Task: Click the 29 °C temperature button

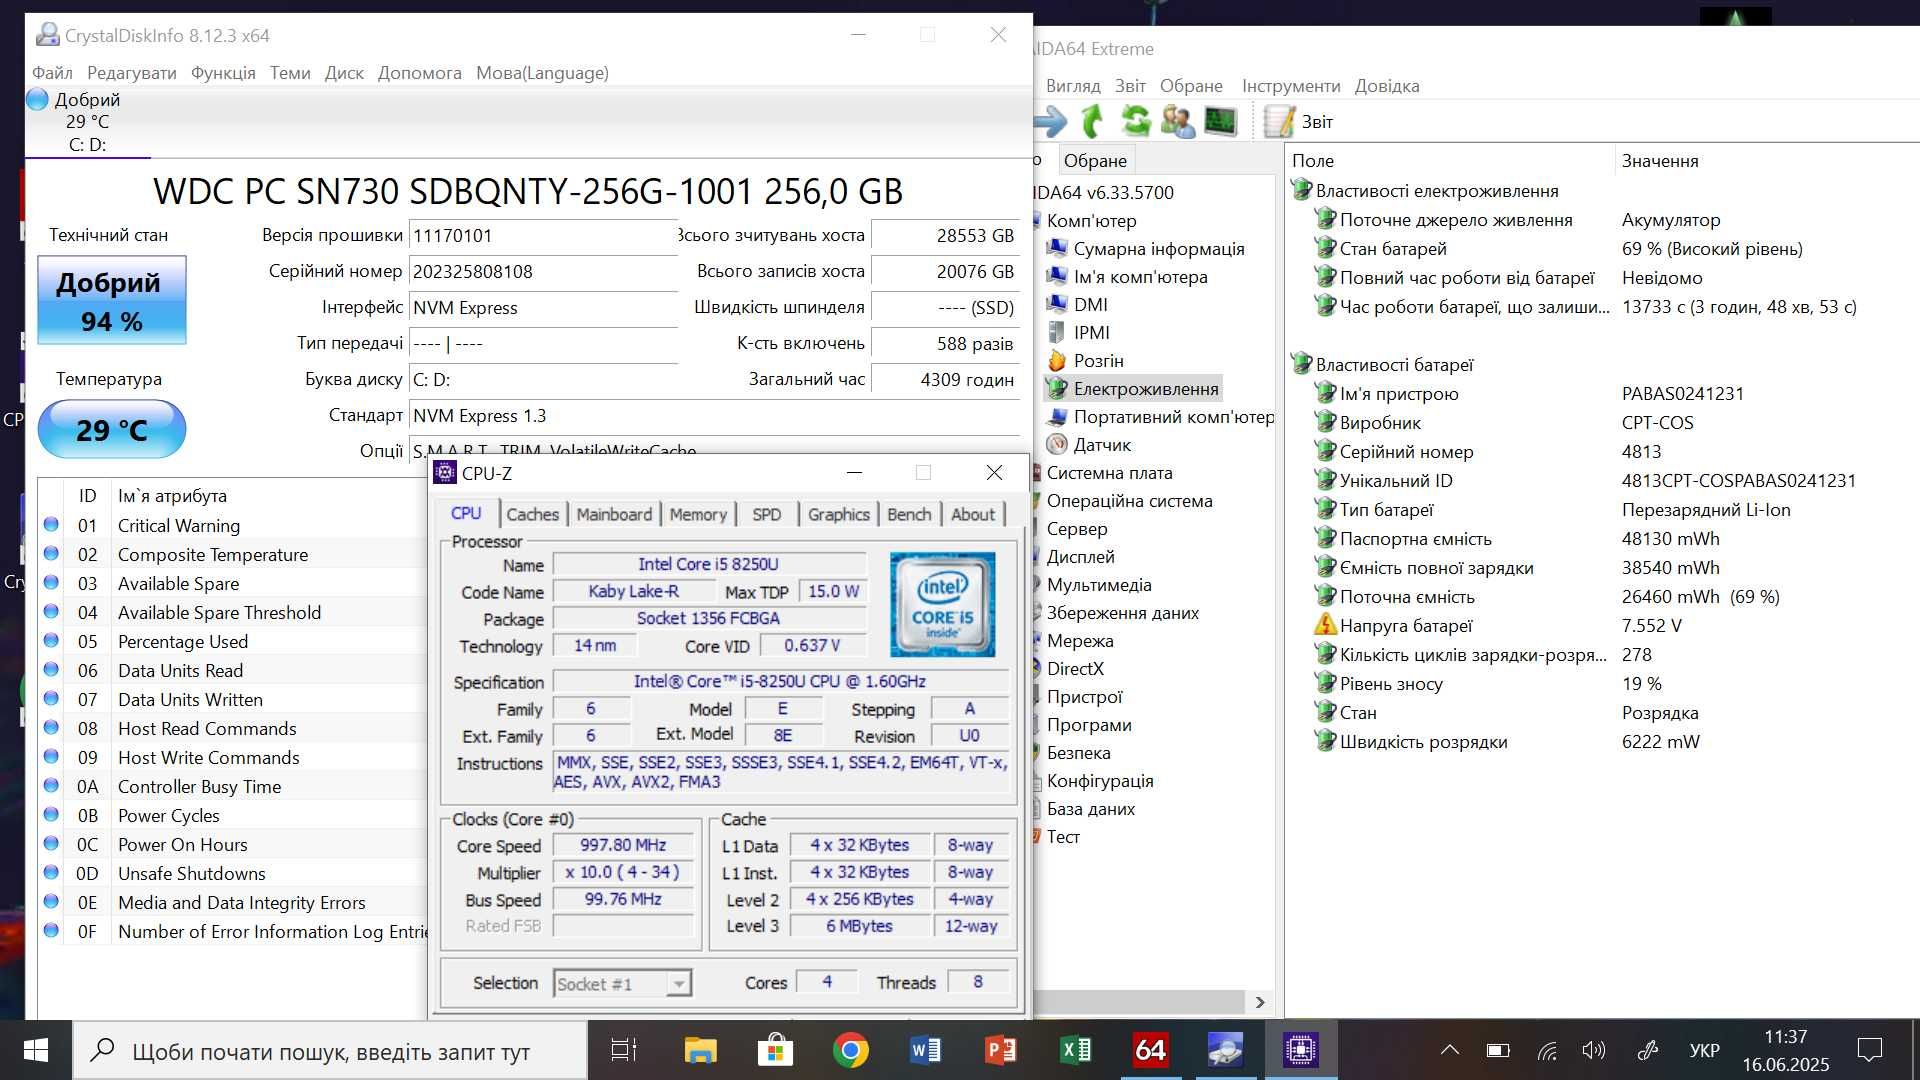Action: pyautogui.click(x=112, y=430)
